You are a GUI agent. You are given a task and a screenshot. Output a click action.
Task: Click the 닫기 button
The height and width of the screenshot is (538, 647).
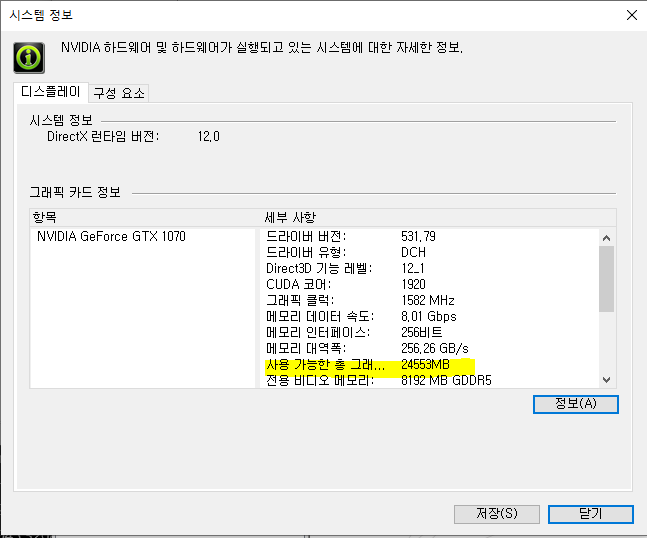[x=590, y=514]
